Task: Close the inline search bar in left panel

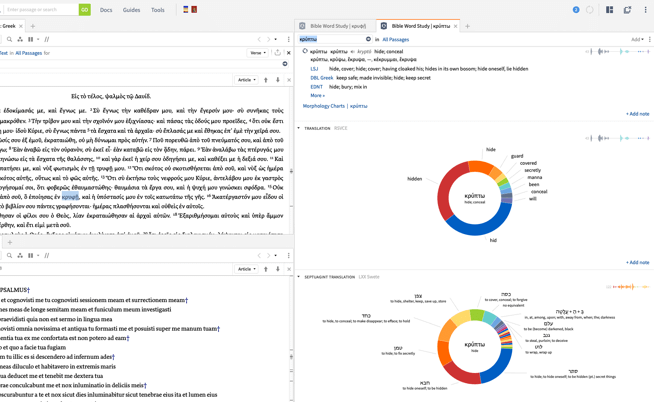Action: (x=288, y=53)
